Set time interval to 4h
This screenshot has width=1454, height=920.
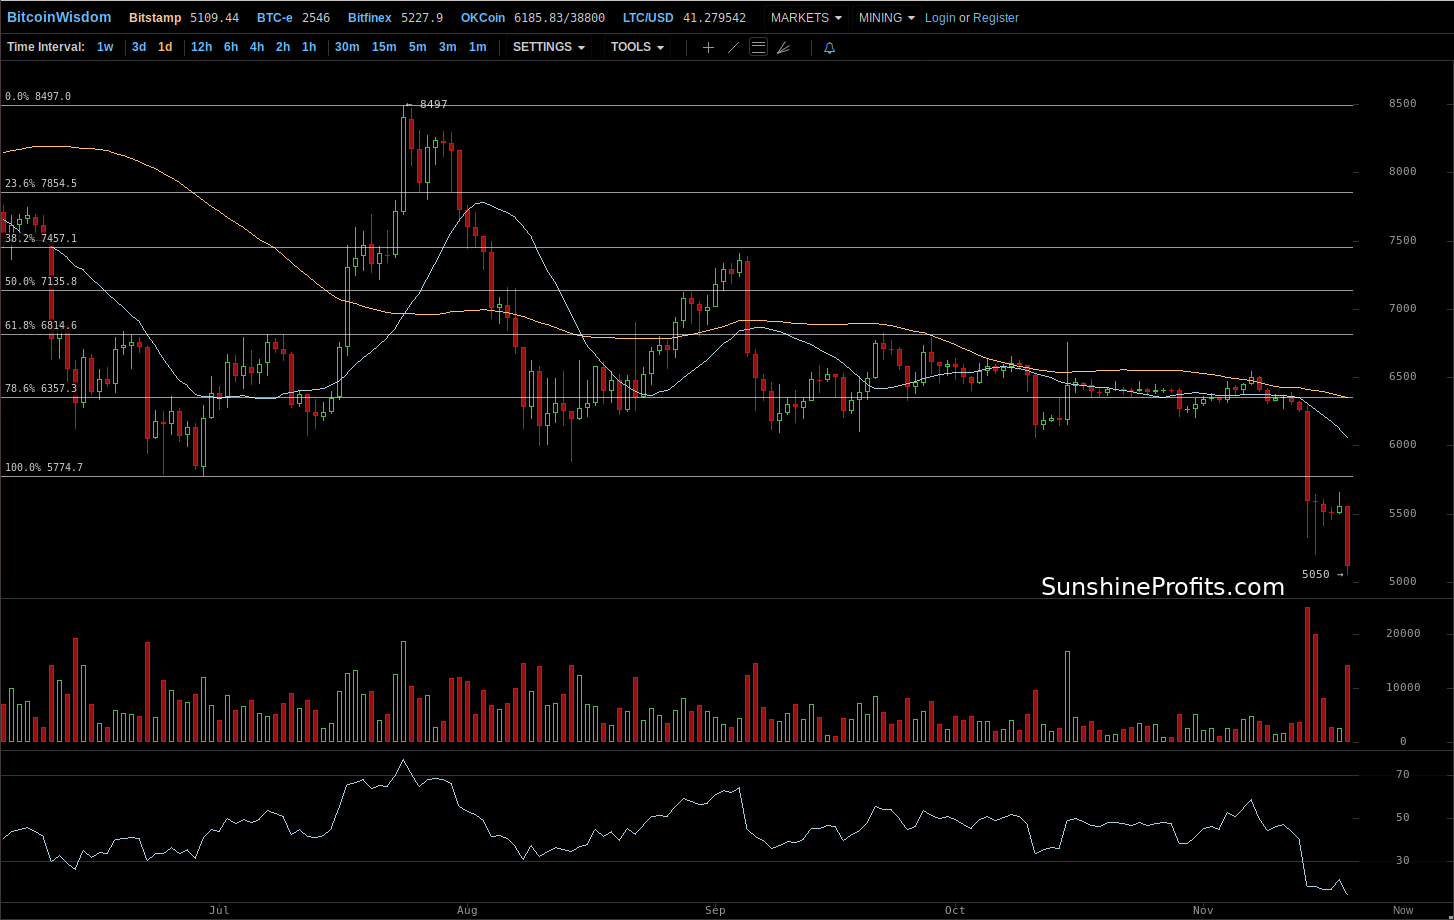click(257, 47)
